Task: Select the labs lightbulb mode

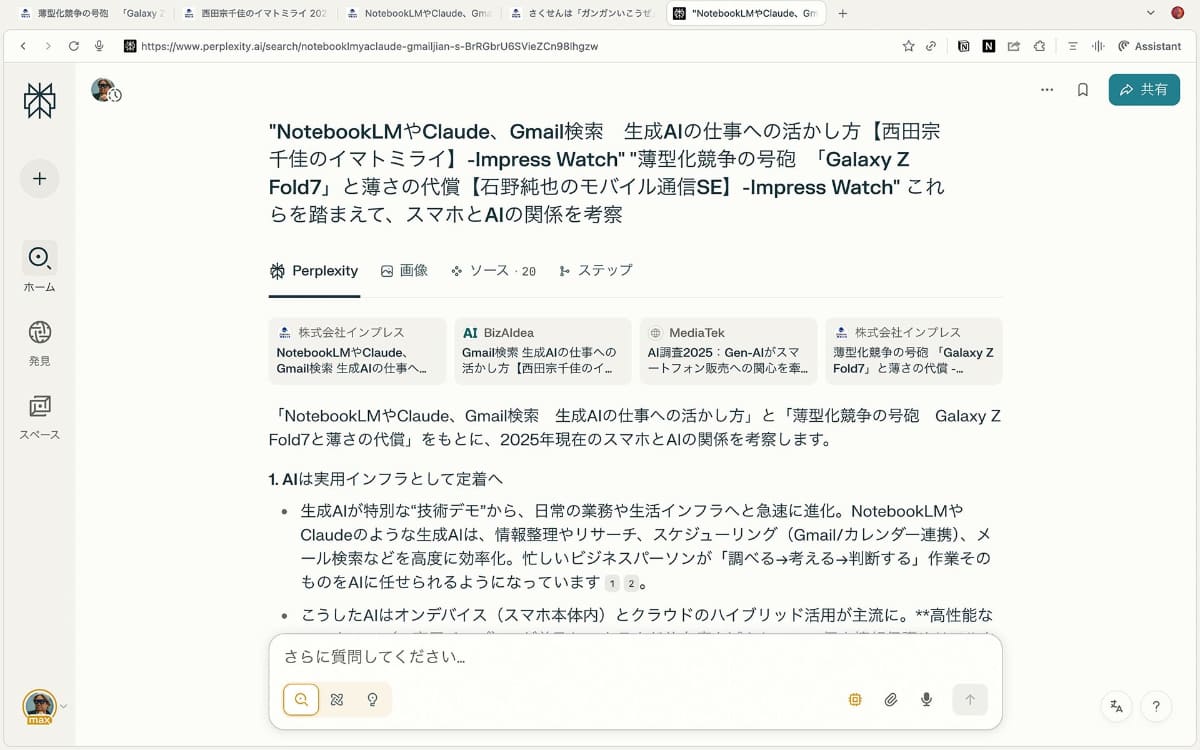Action: pyautogui.click(x=373, y=700)
